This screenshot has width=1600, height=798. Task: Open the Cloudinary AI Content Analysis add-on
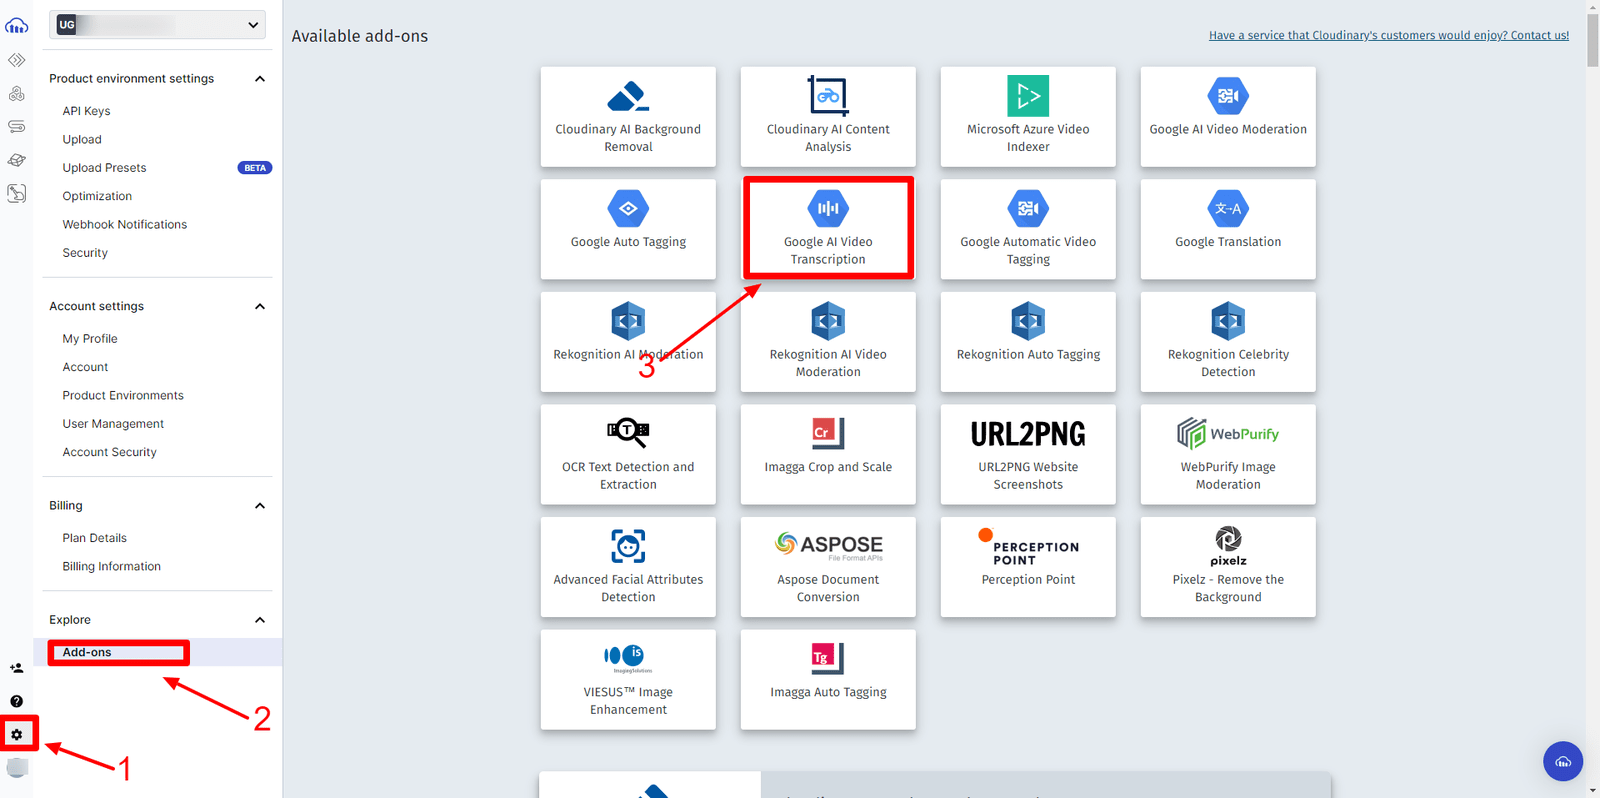(828, 117)
